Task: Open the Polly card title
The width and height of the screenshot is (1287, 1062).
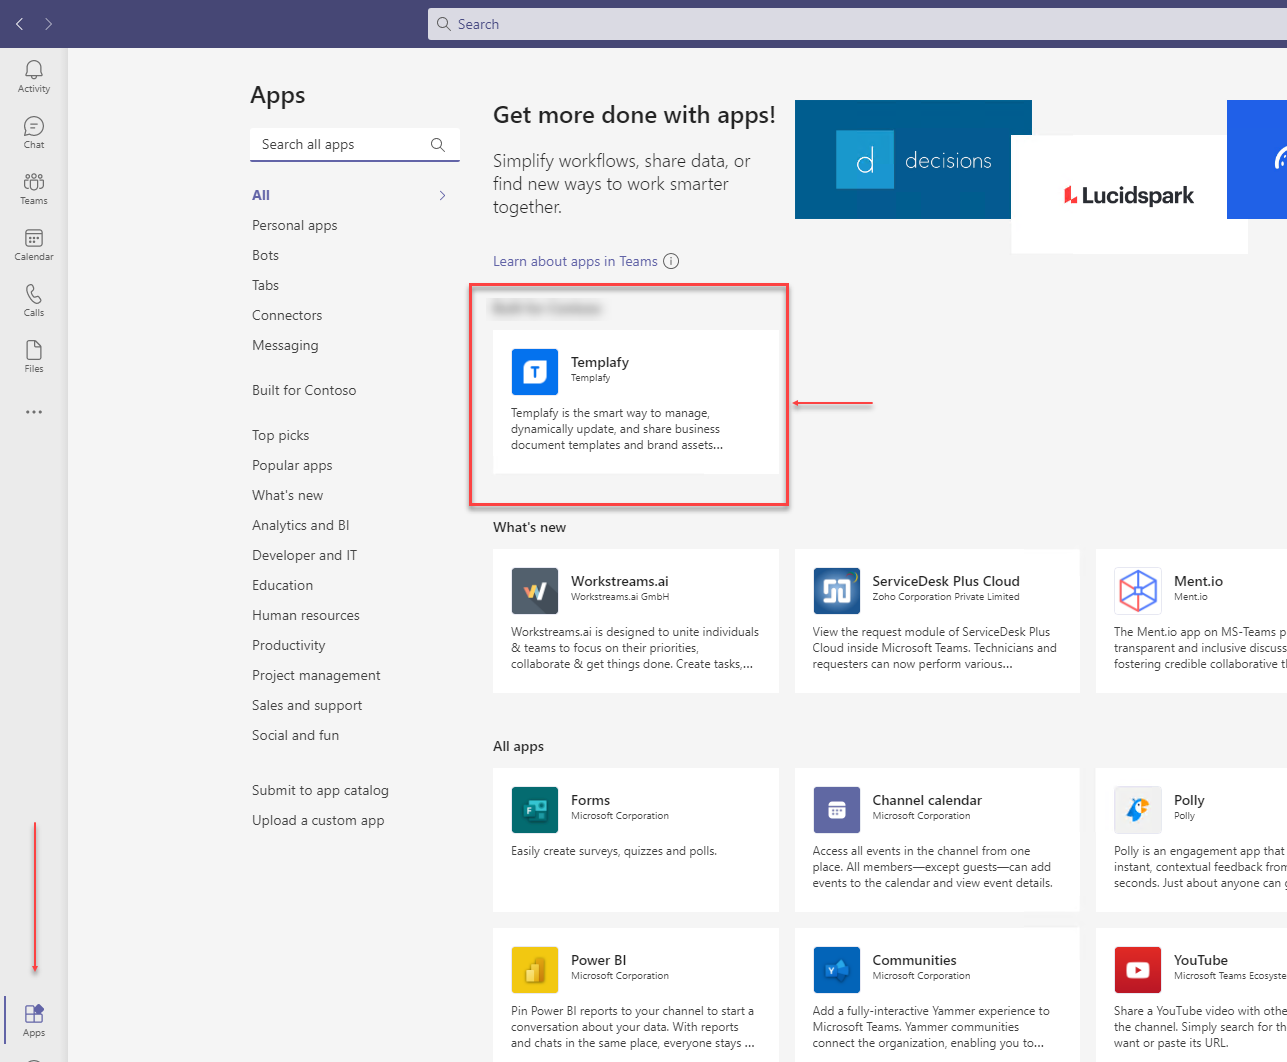Action: [1189, 800]
